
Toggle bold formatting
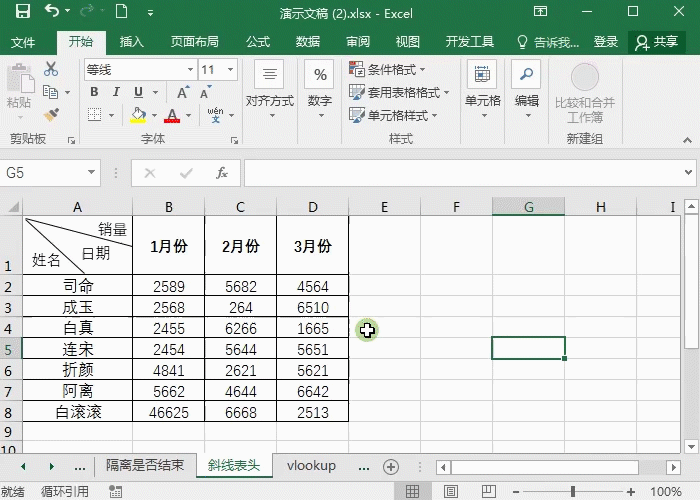pyautogui.click(x=94, y=92)
